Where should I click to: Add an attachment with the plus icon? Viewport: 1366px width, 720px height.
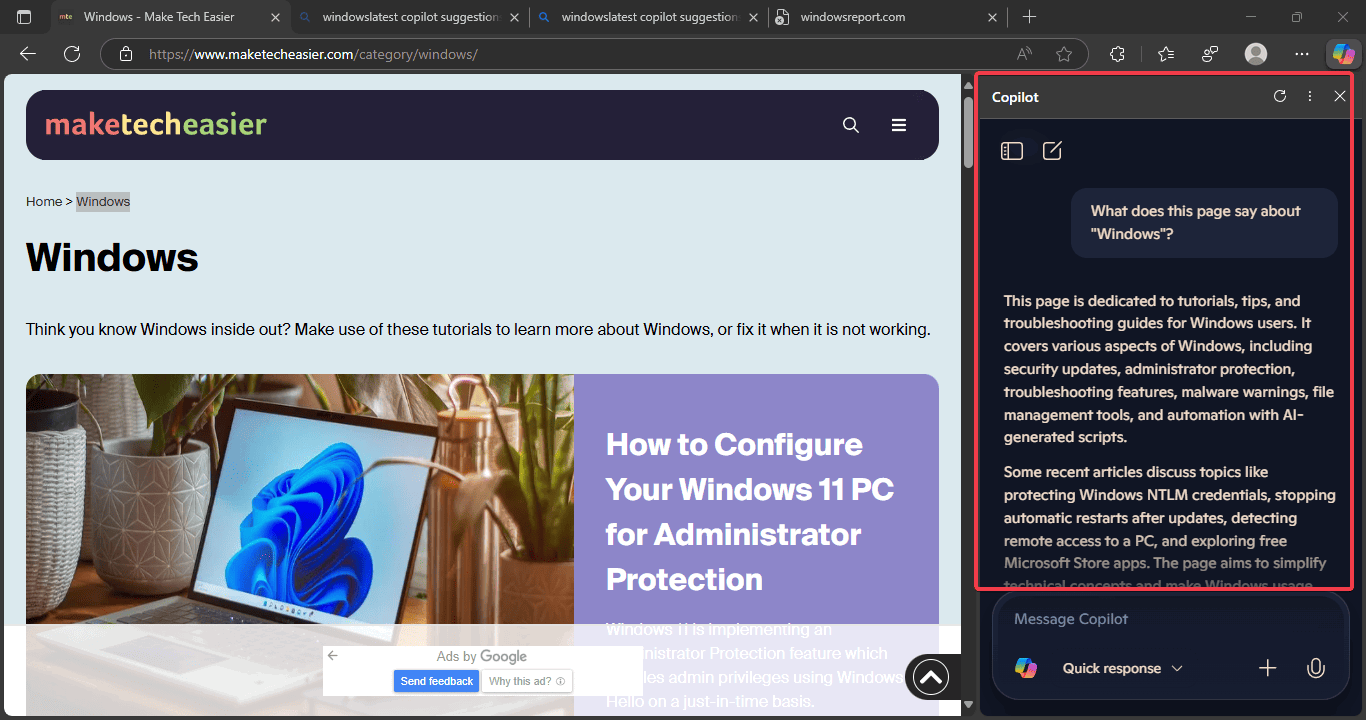(1268, 668)
